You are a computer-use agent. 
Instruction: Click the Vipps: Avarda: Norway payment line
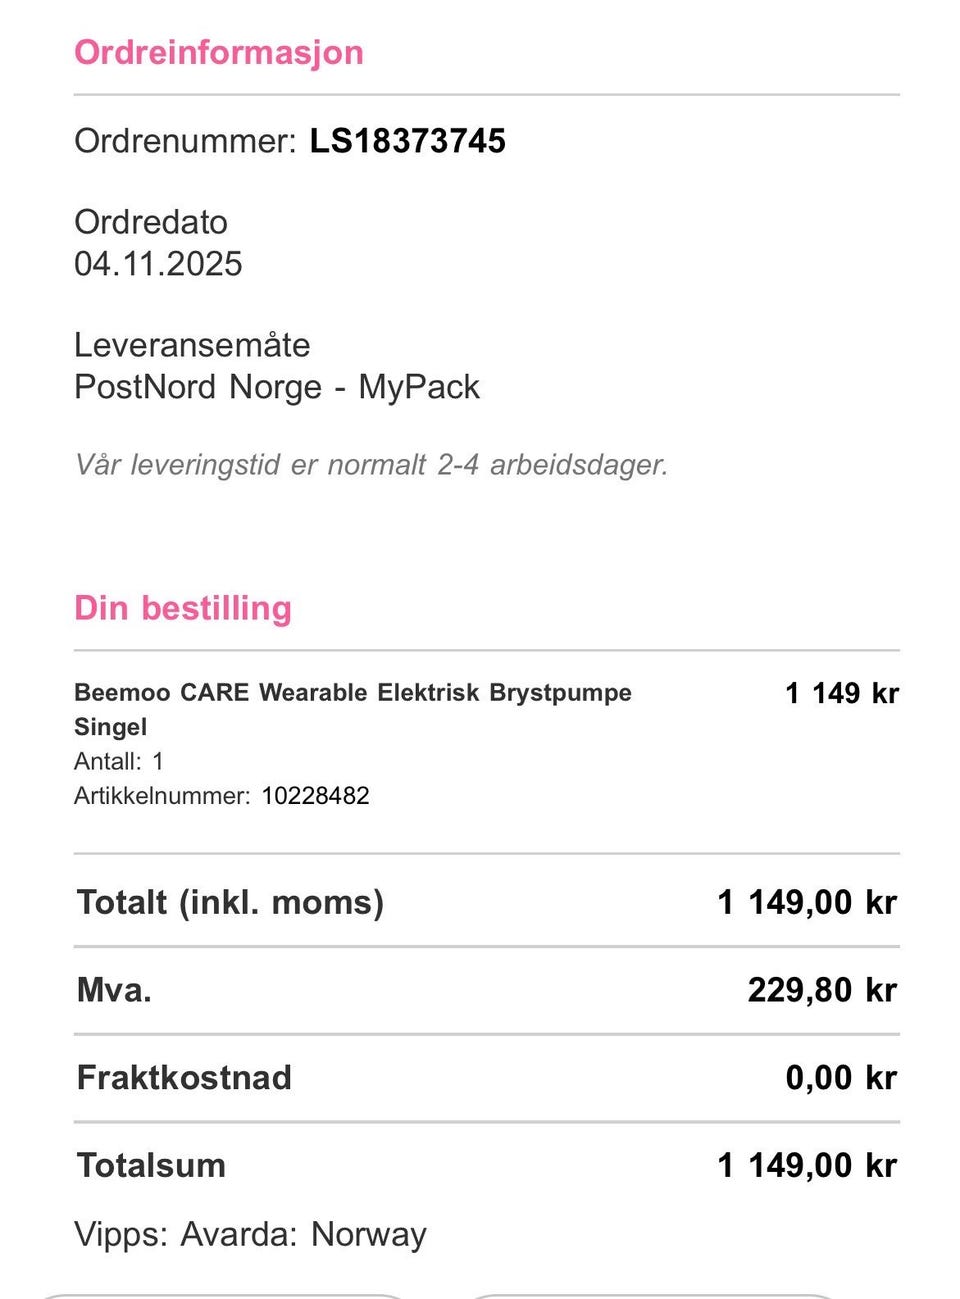250,1234
